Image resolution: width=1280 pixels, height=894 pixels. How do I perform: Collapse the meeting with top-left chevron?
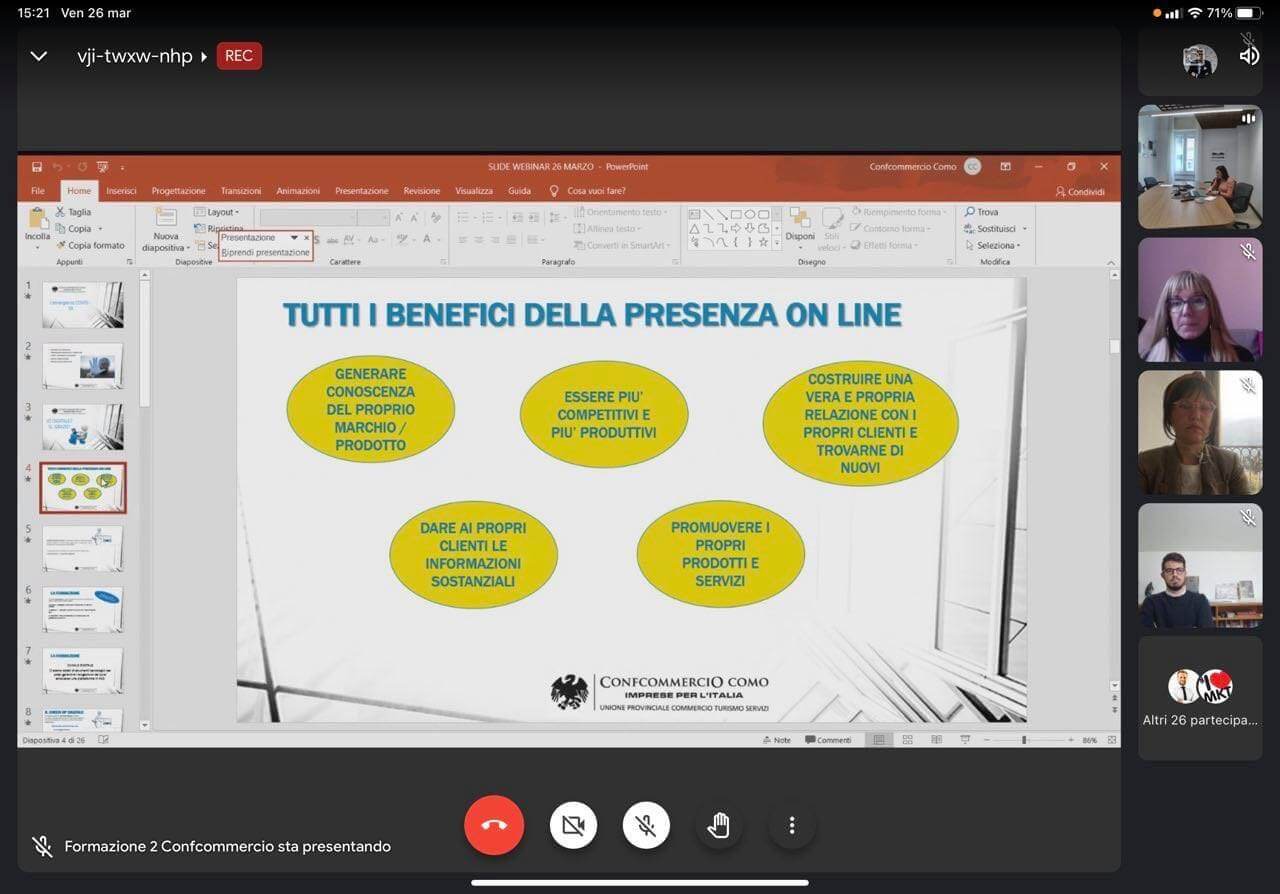click(39, 56)
